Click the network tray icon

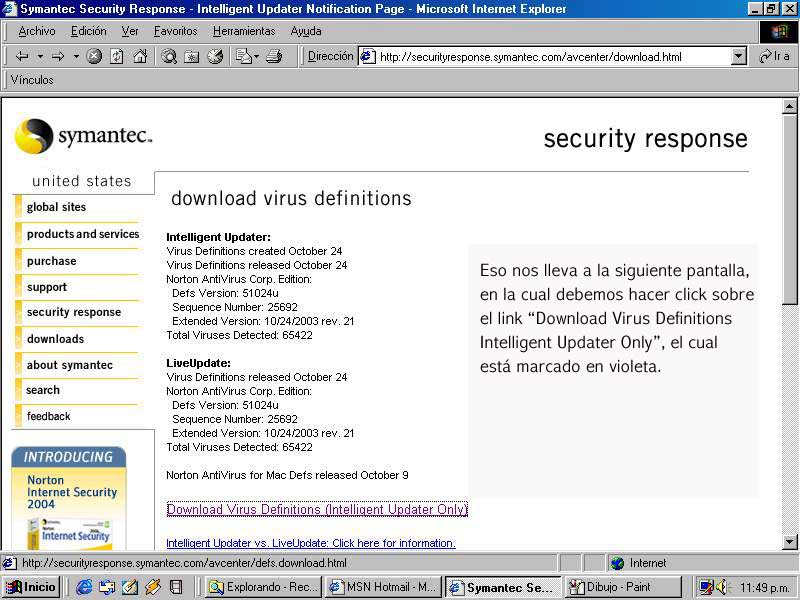707,588
